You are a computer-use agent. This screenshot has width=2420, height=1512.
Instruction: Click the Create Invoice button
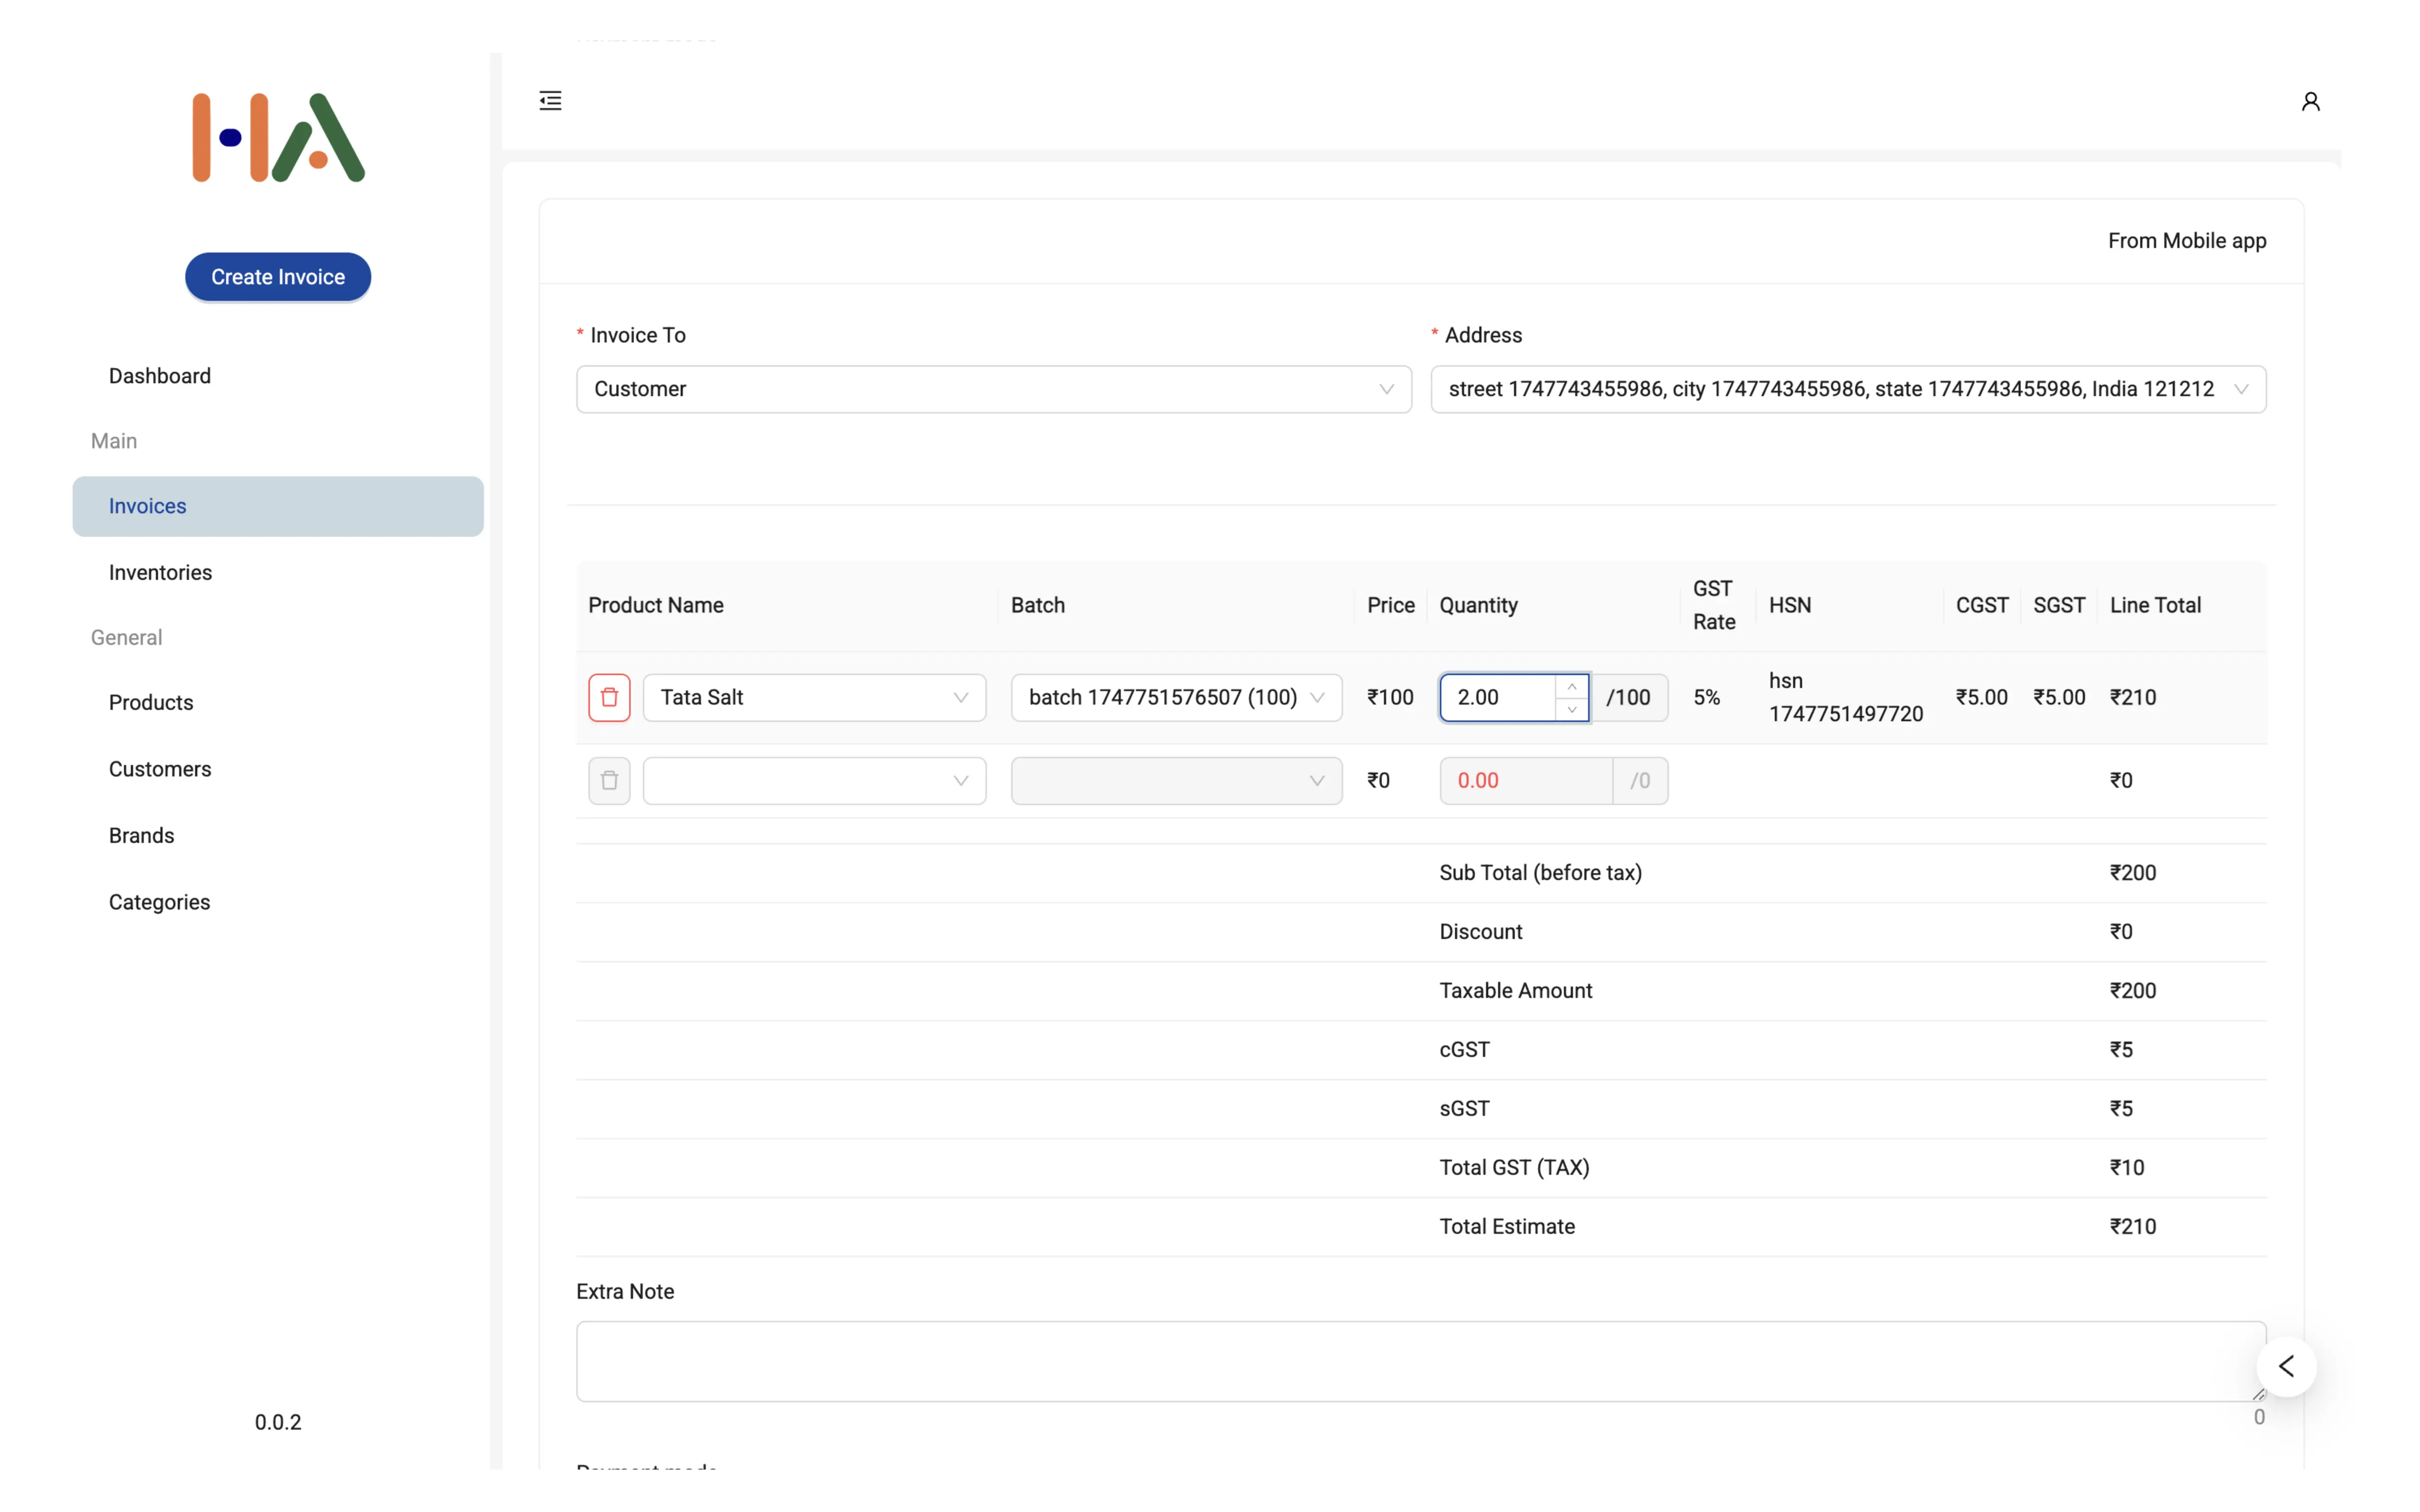pyautogui.click(x=277, y=277)
